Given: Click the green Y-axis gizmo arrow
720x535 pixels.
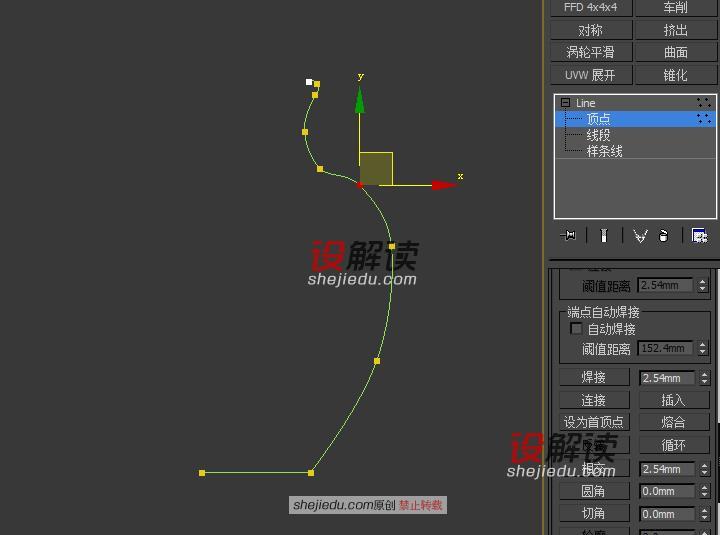Looking at the screenshot, I should (360, 101).
